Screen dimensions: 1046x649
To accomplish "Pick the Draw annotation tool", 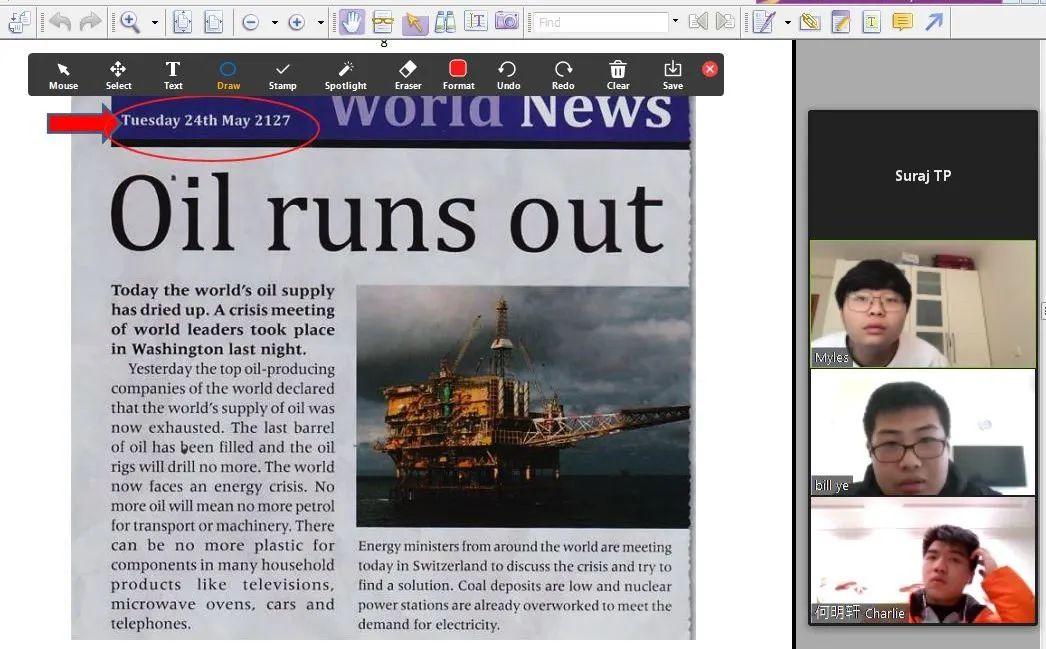I will coord(228,75).
